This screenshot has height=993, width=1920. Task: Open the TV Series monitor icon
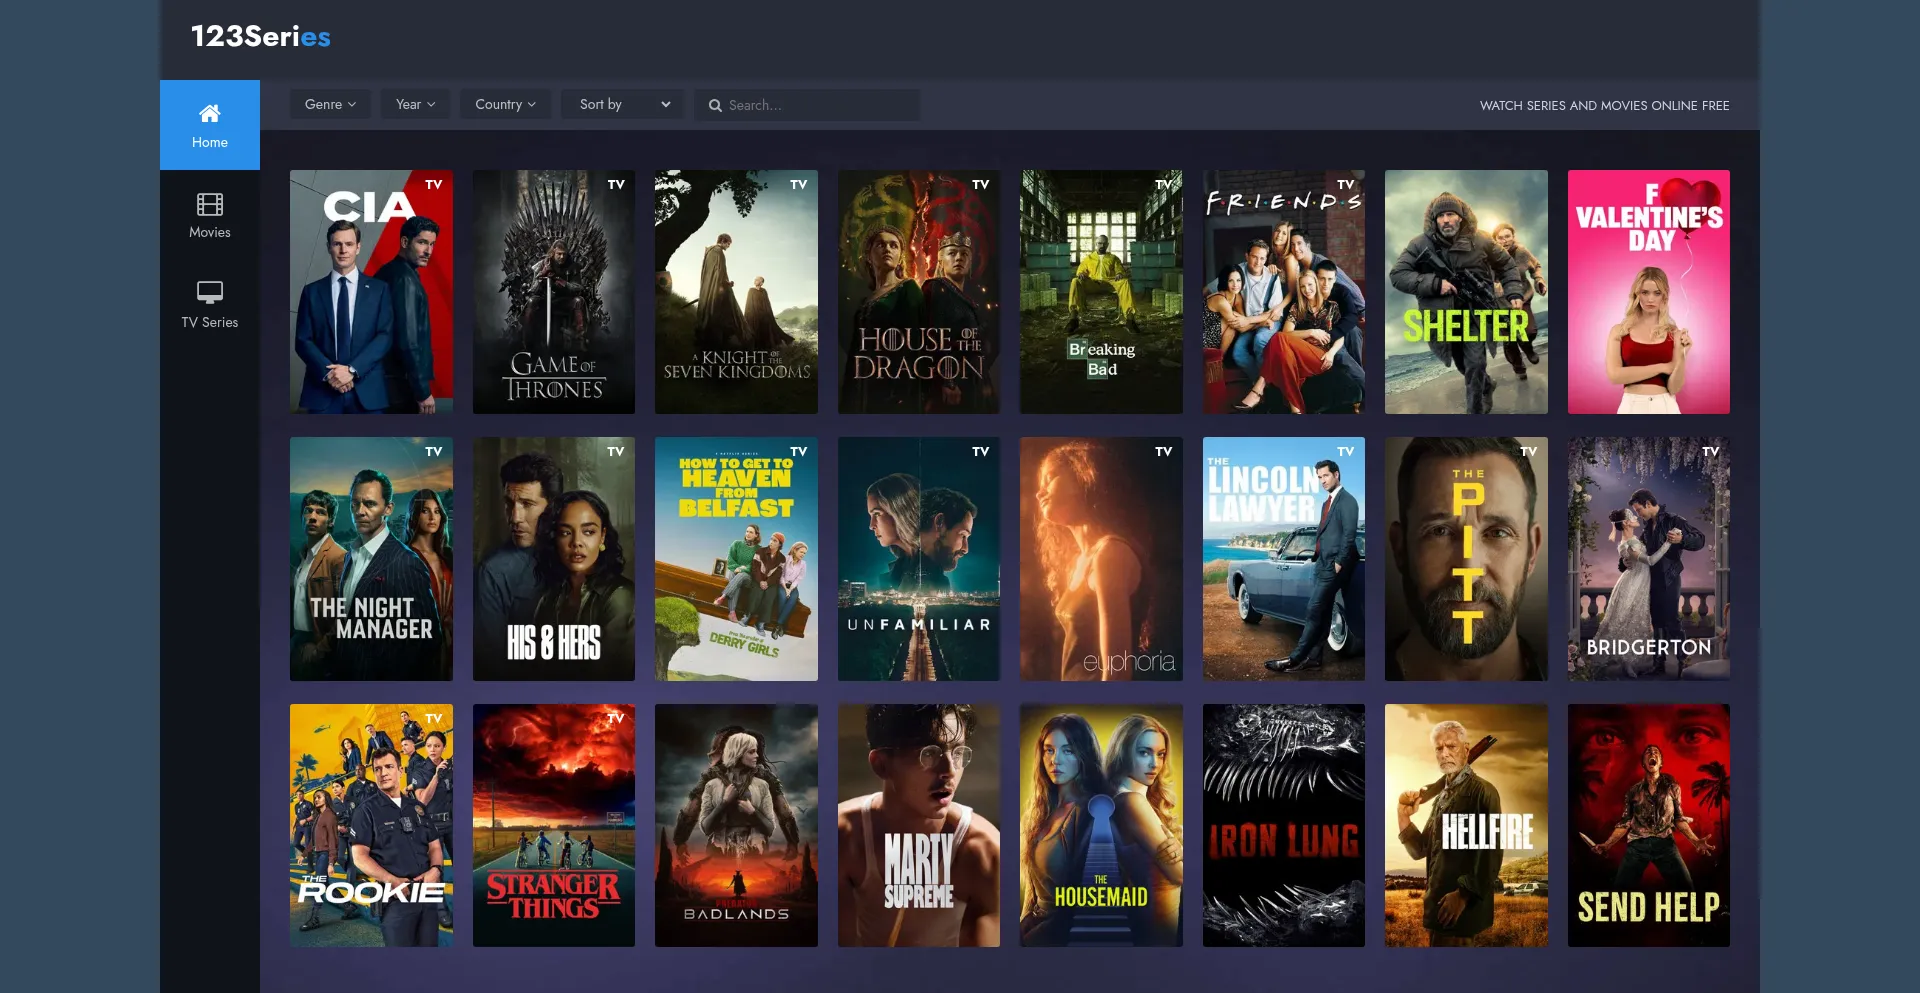210,292
